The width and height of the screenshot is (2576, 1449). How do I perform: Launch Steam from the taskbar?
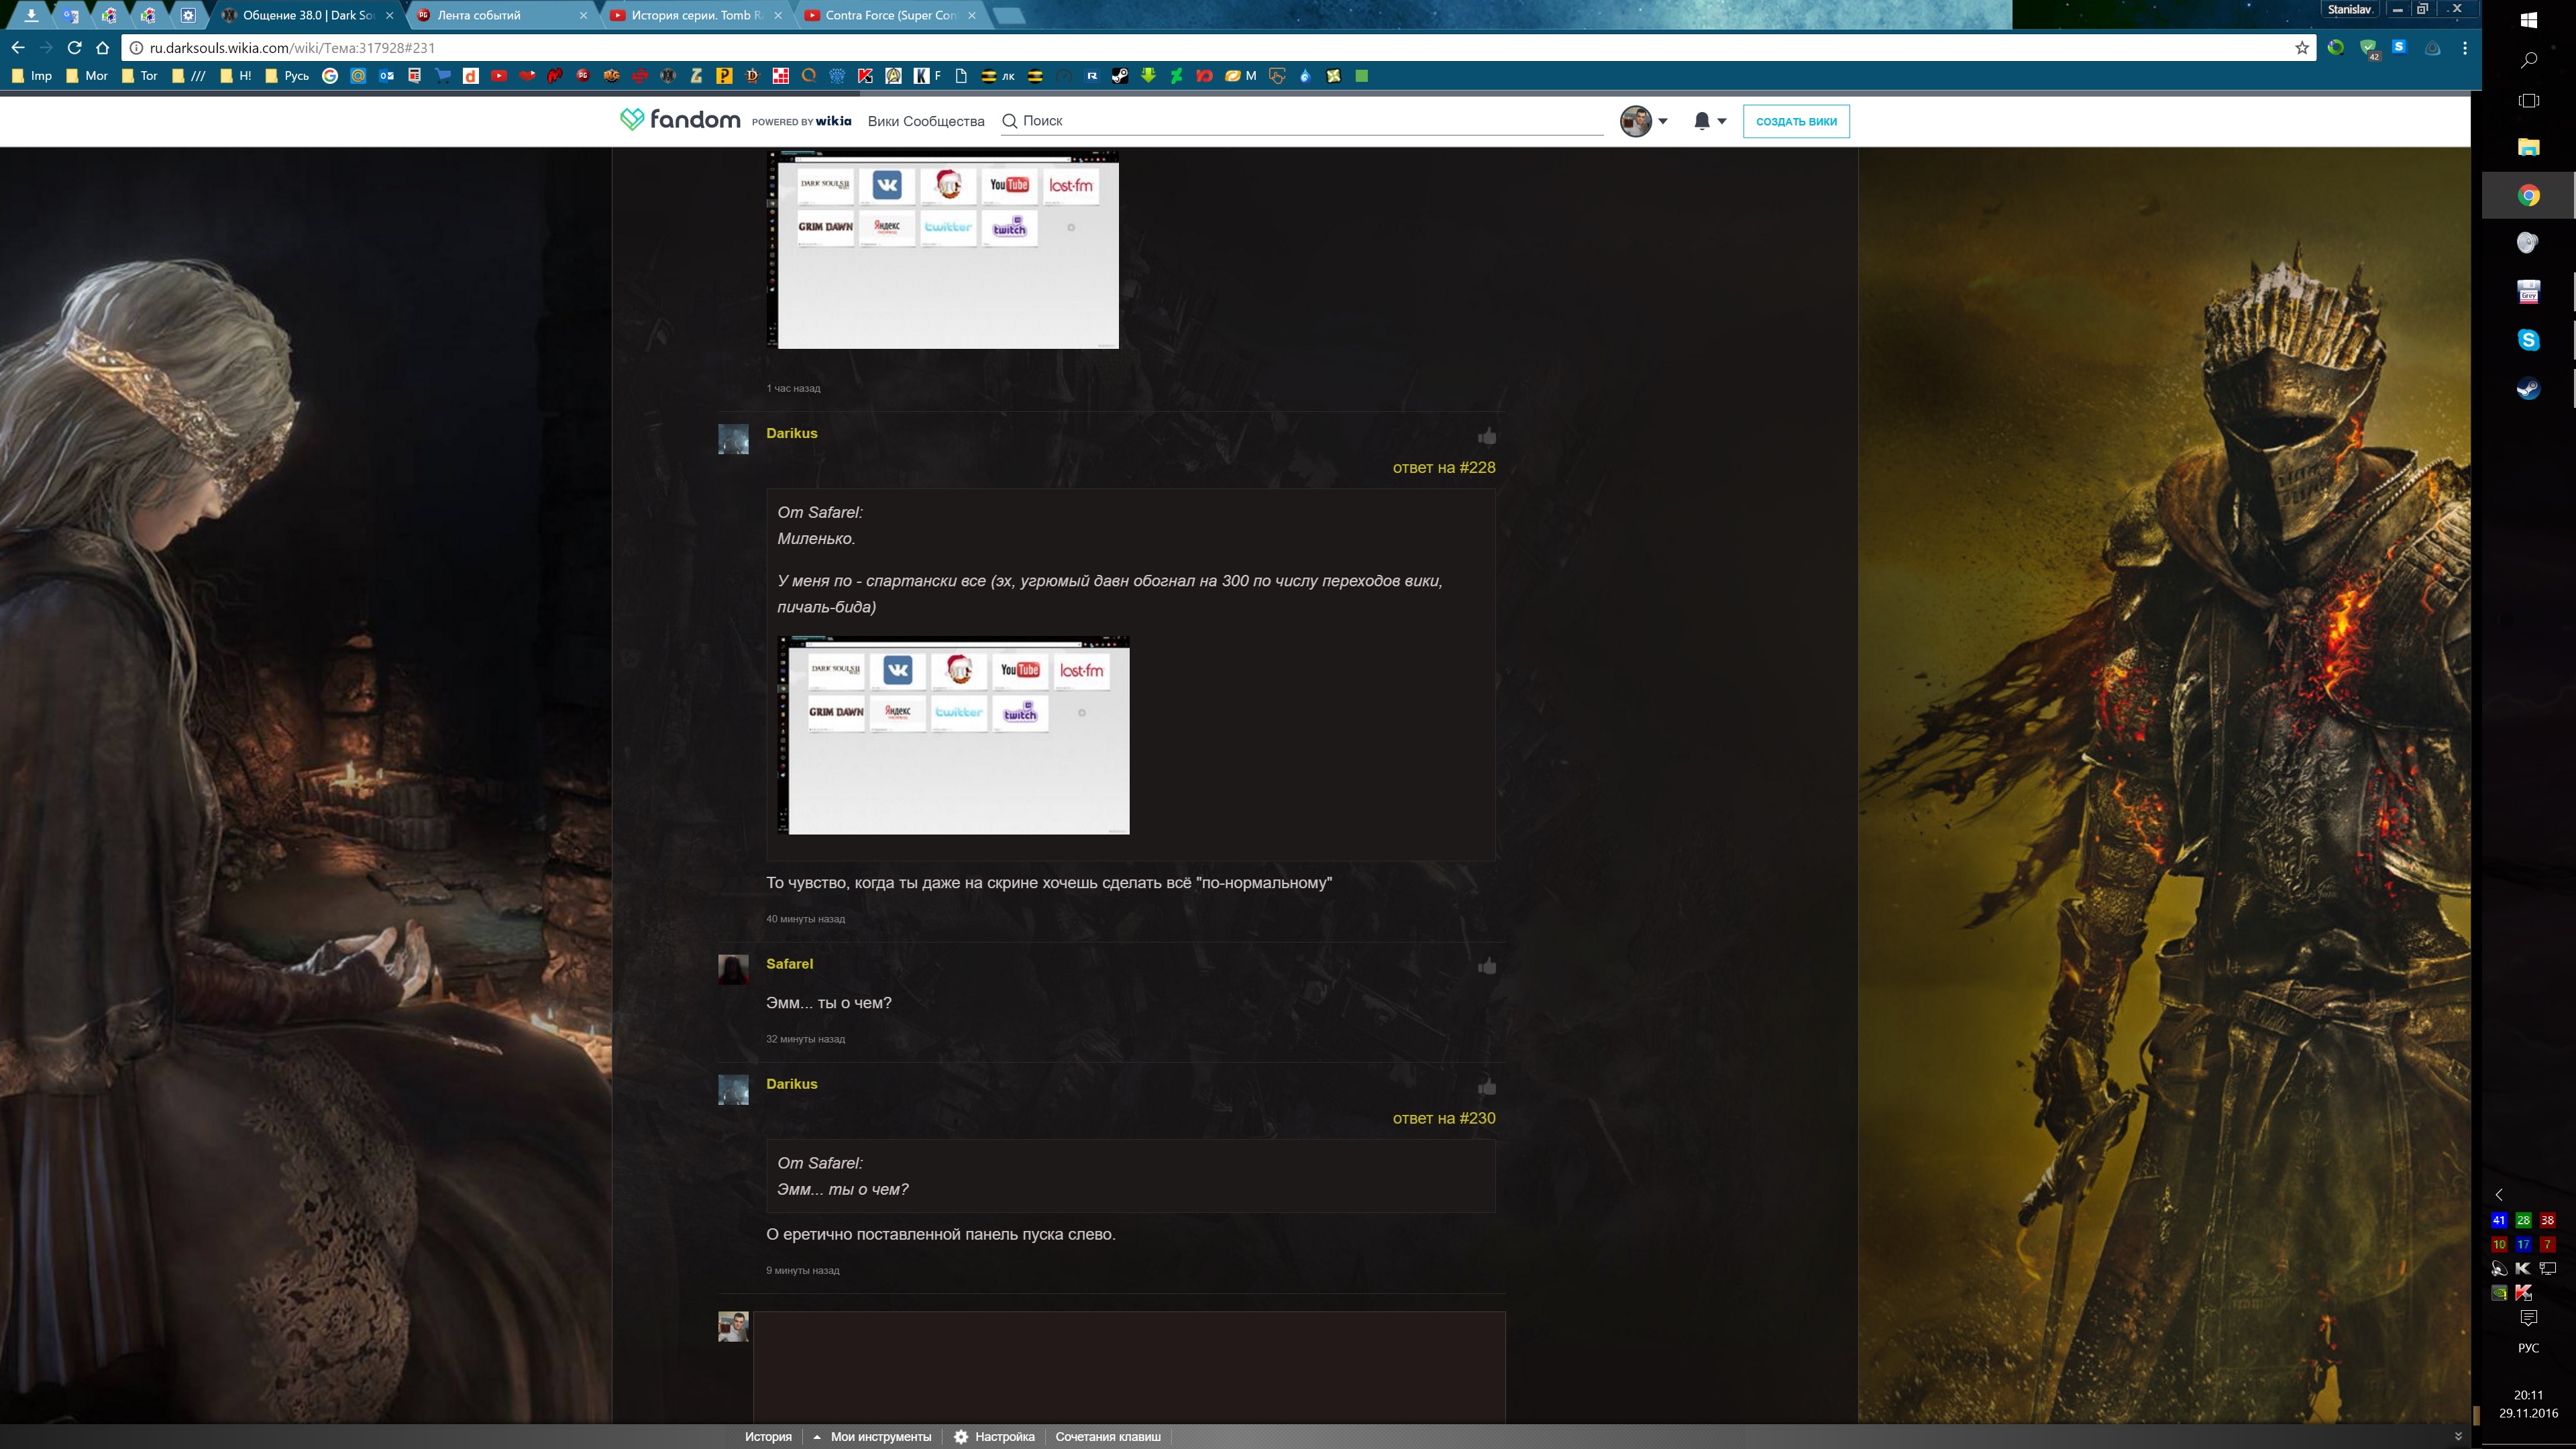2528,389
